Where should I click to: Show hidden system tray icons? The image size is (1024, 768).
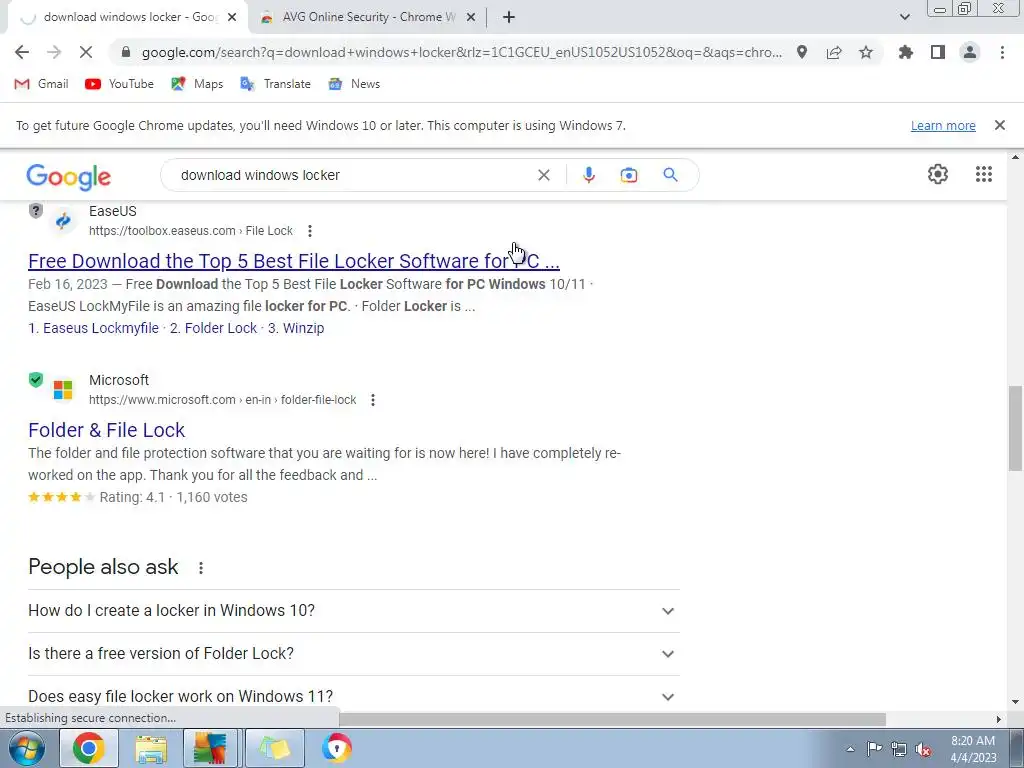click(850, 749)
